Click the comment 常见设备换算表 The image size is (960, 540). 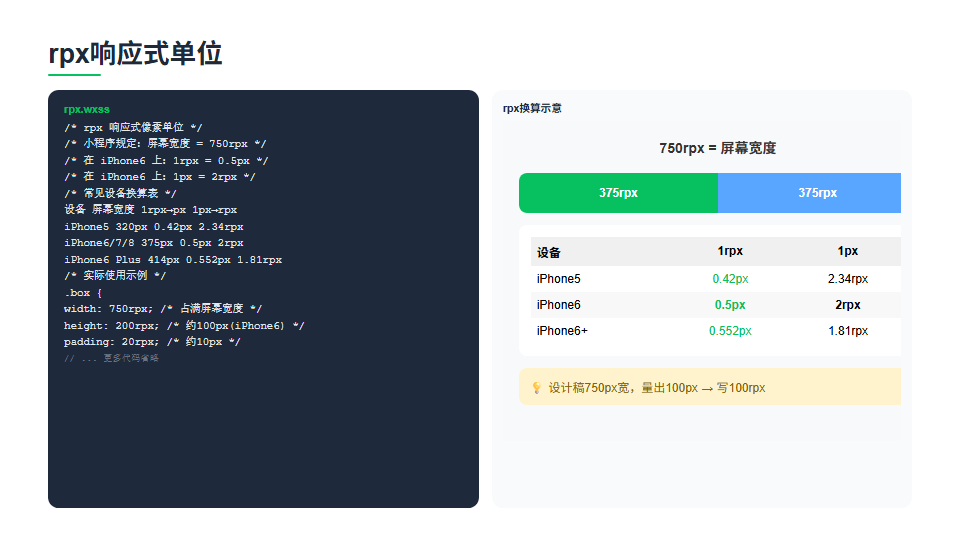[120, 193]
